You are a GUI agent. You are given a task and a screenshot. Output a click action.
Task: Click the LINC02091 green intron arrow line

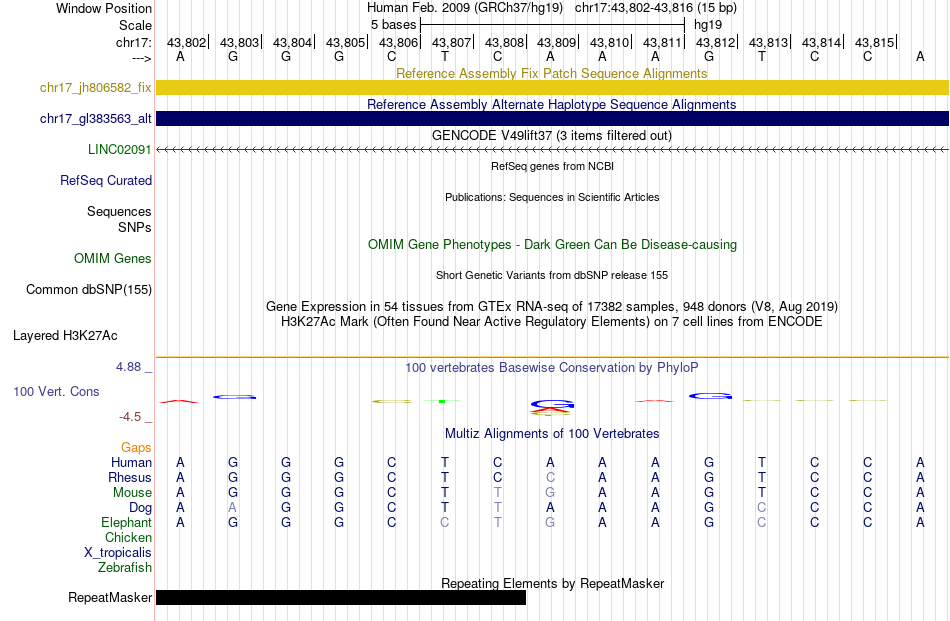[552, 150]
